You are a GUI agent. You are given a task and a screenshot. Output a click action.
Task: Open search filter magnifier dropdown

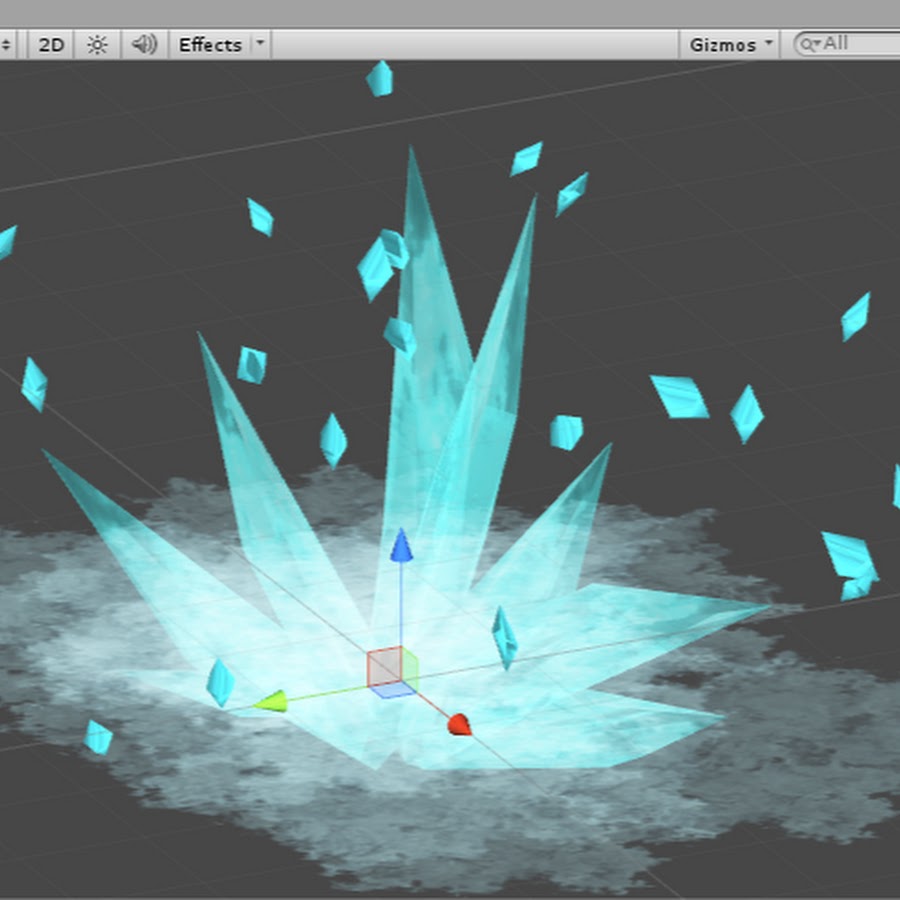(809, 44)
